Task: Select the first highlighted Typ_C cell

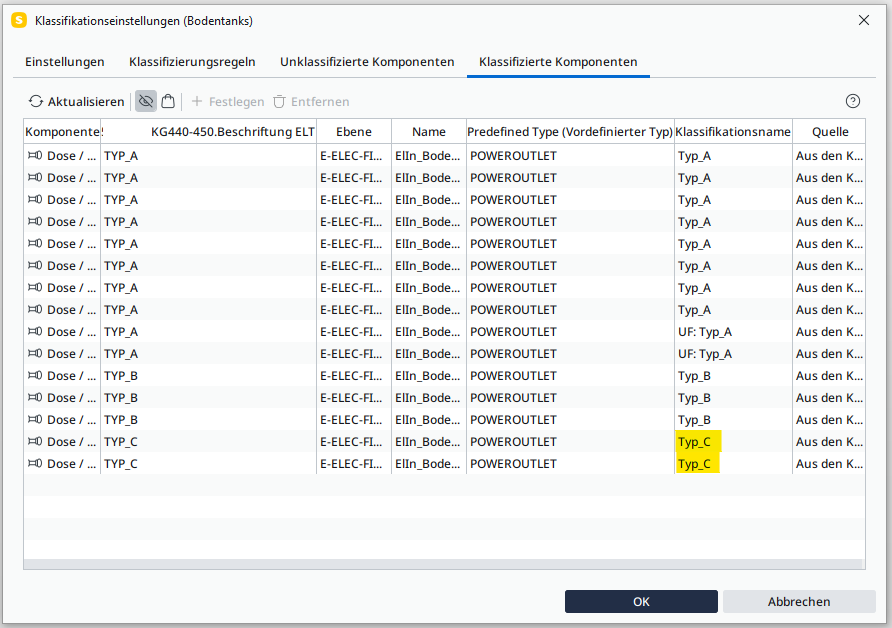Action: 695,442
